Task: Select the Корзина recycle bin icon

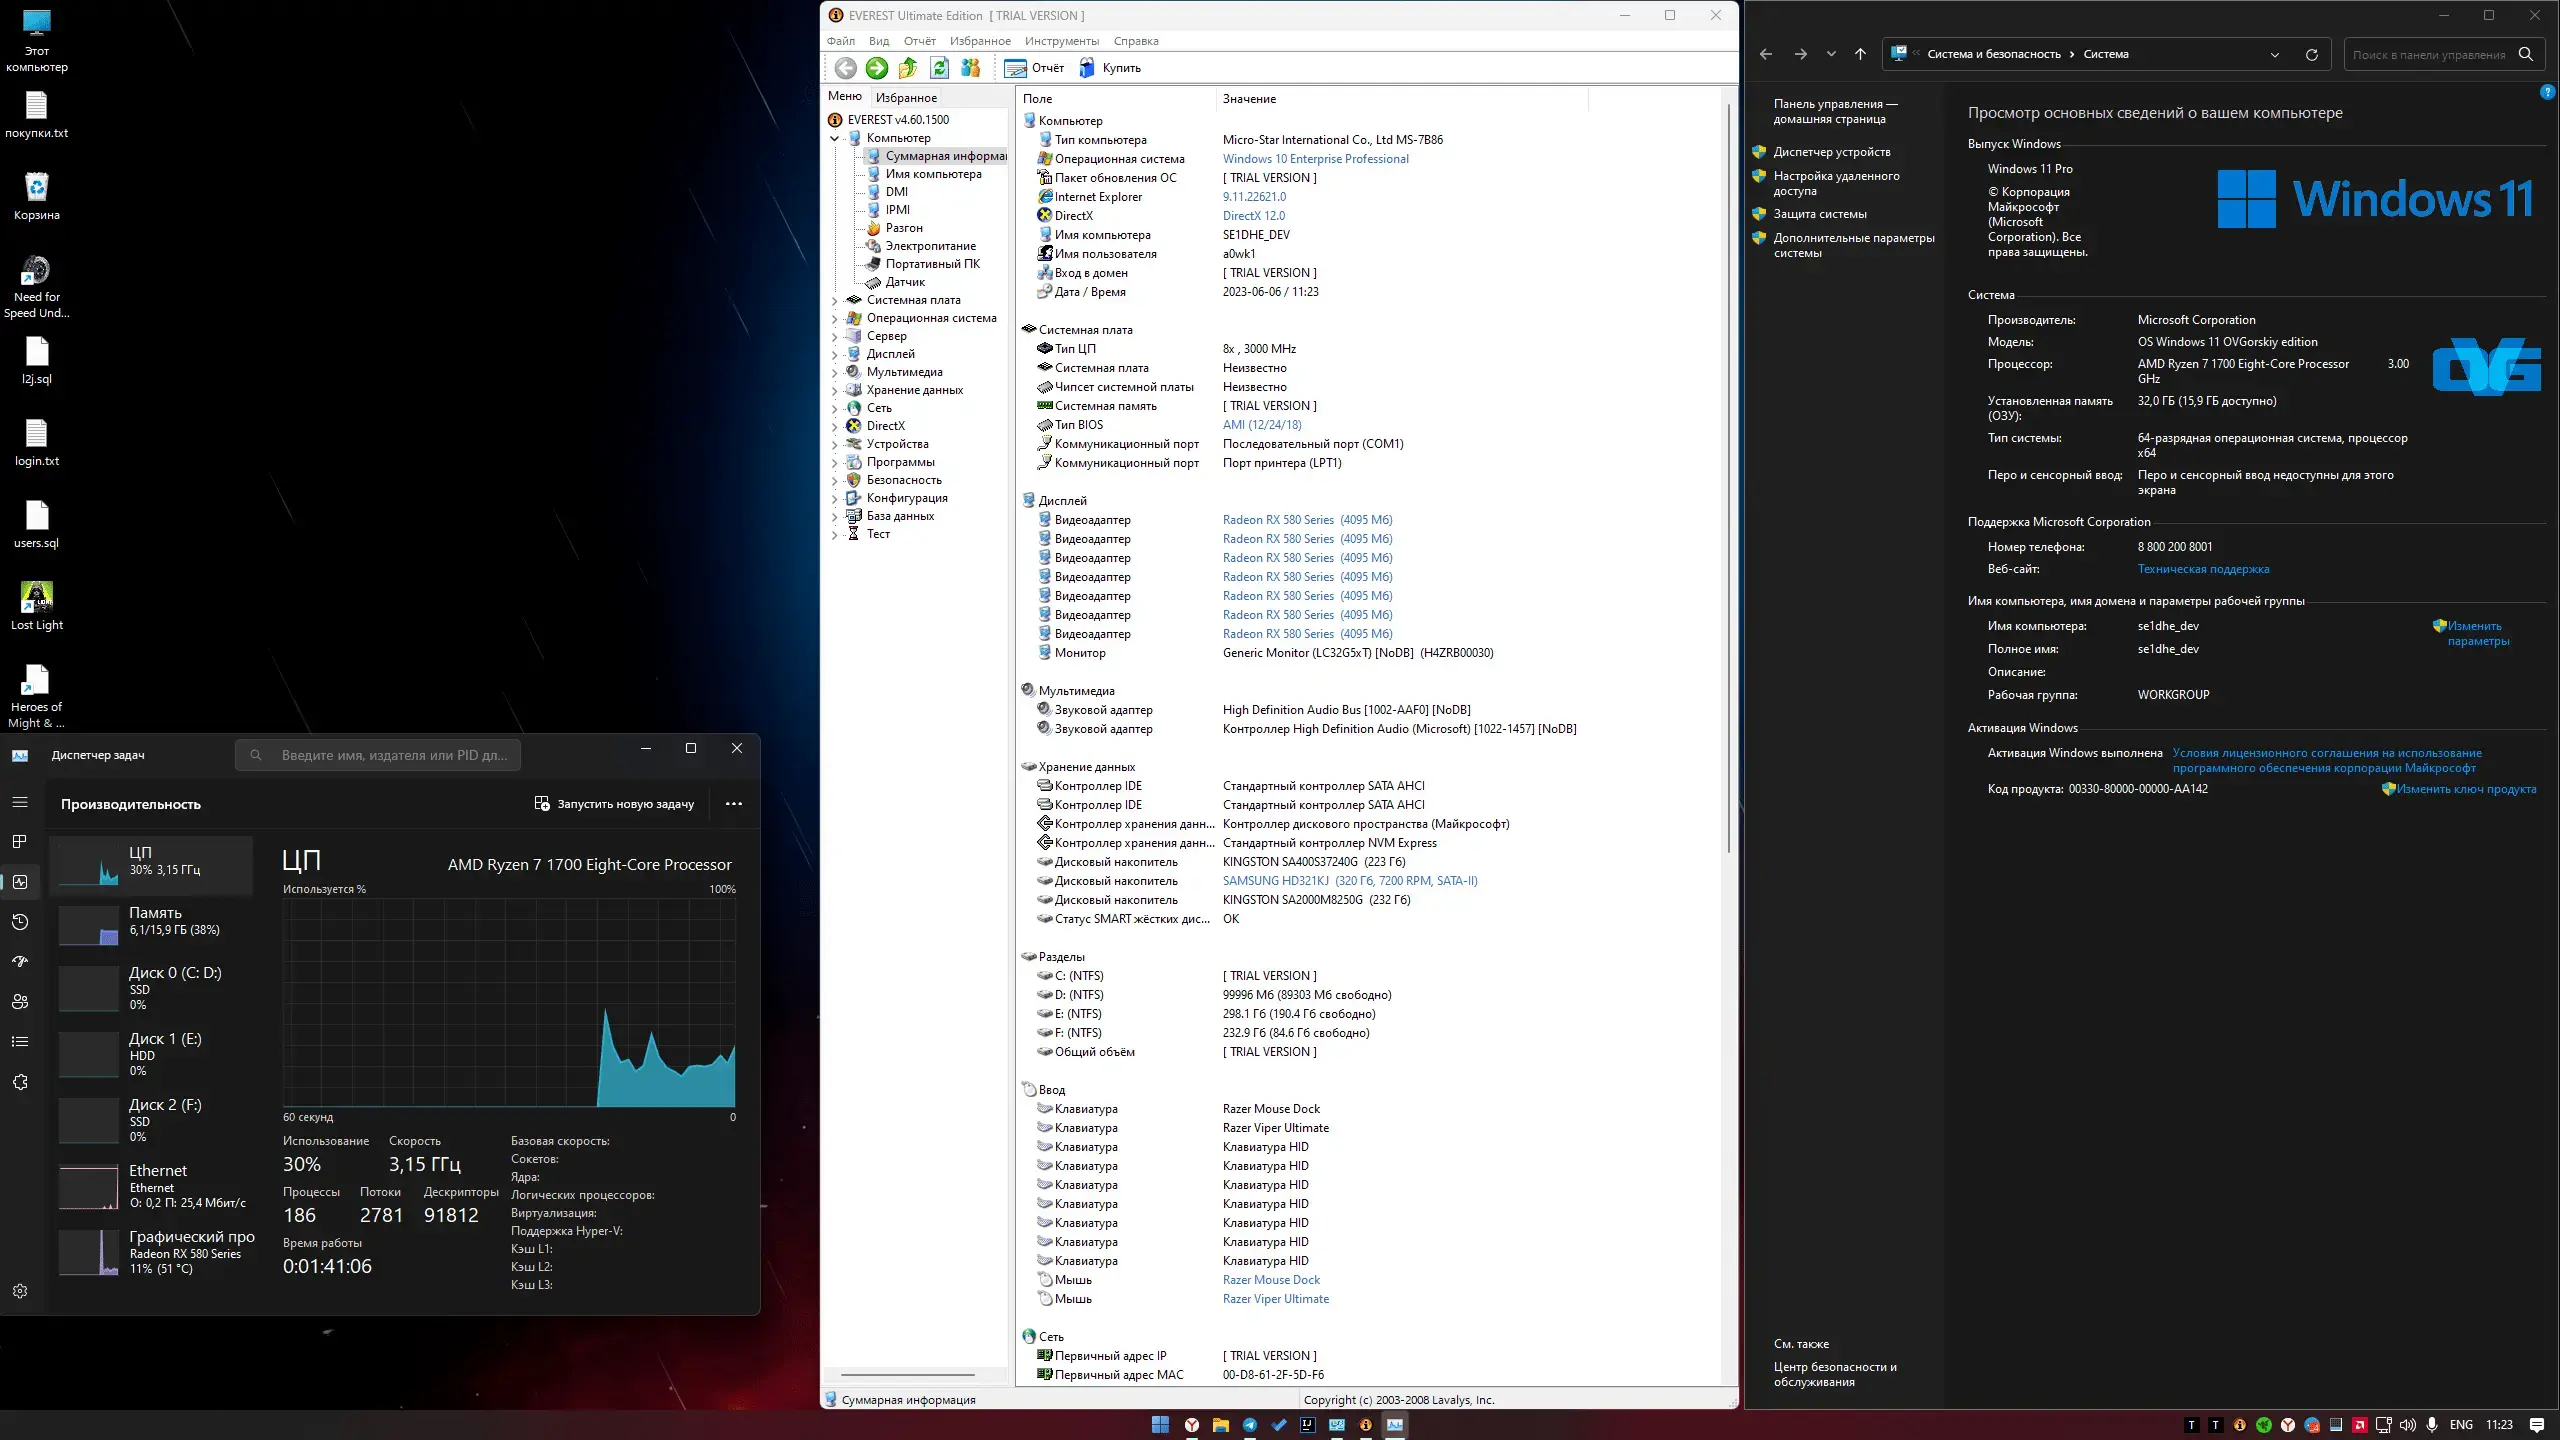Action: pyautogui.click(x=37, y=196)
